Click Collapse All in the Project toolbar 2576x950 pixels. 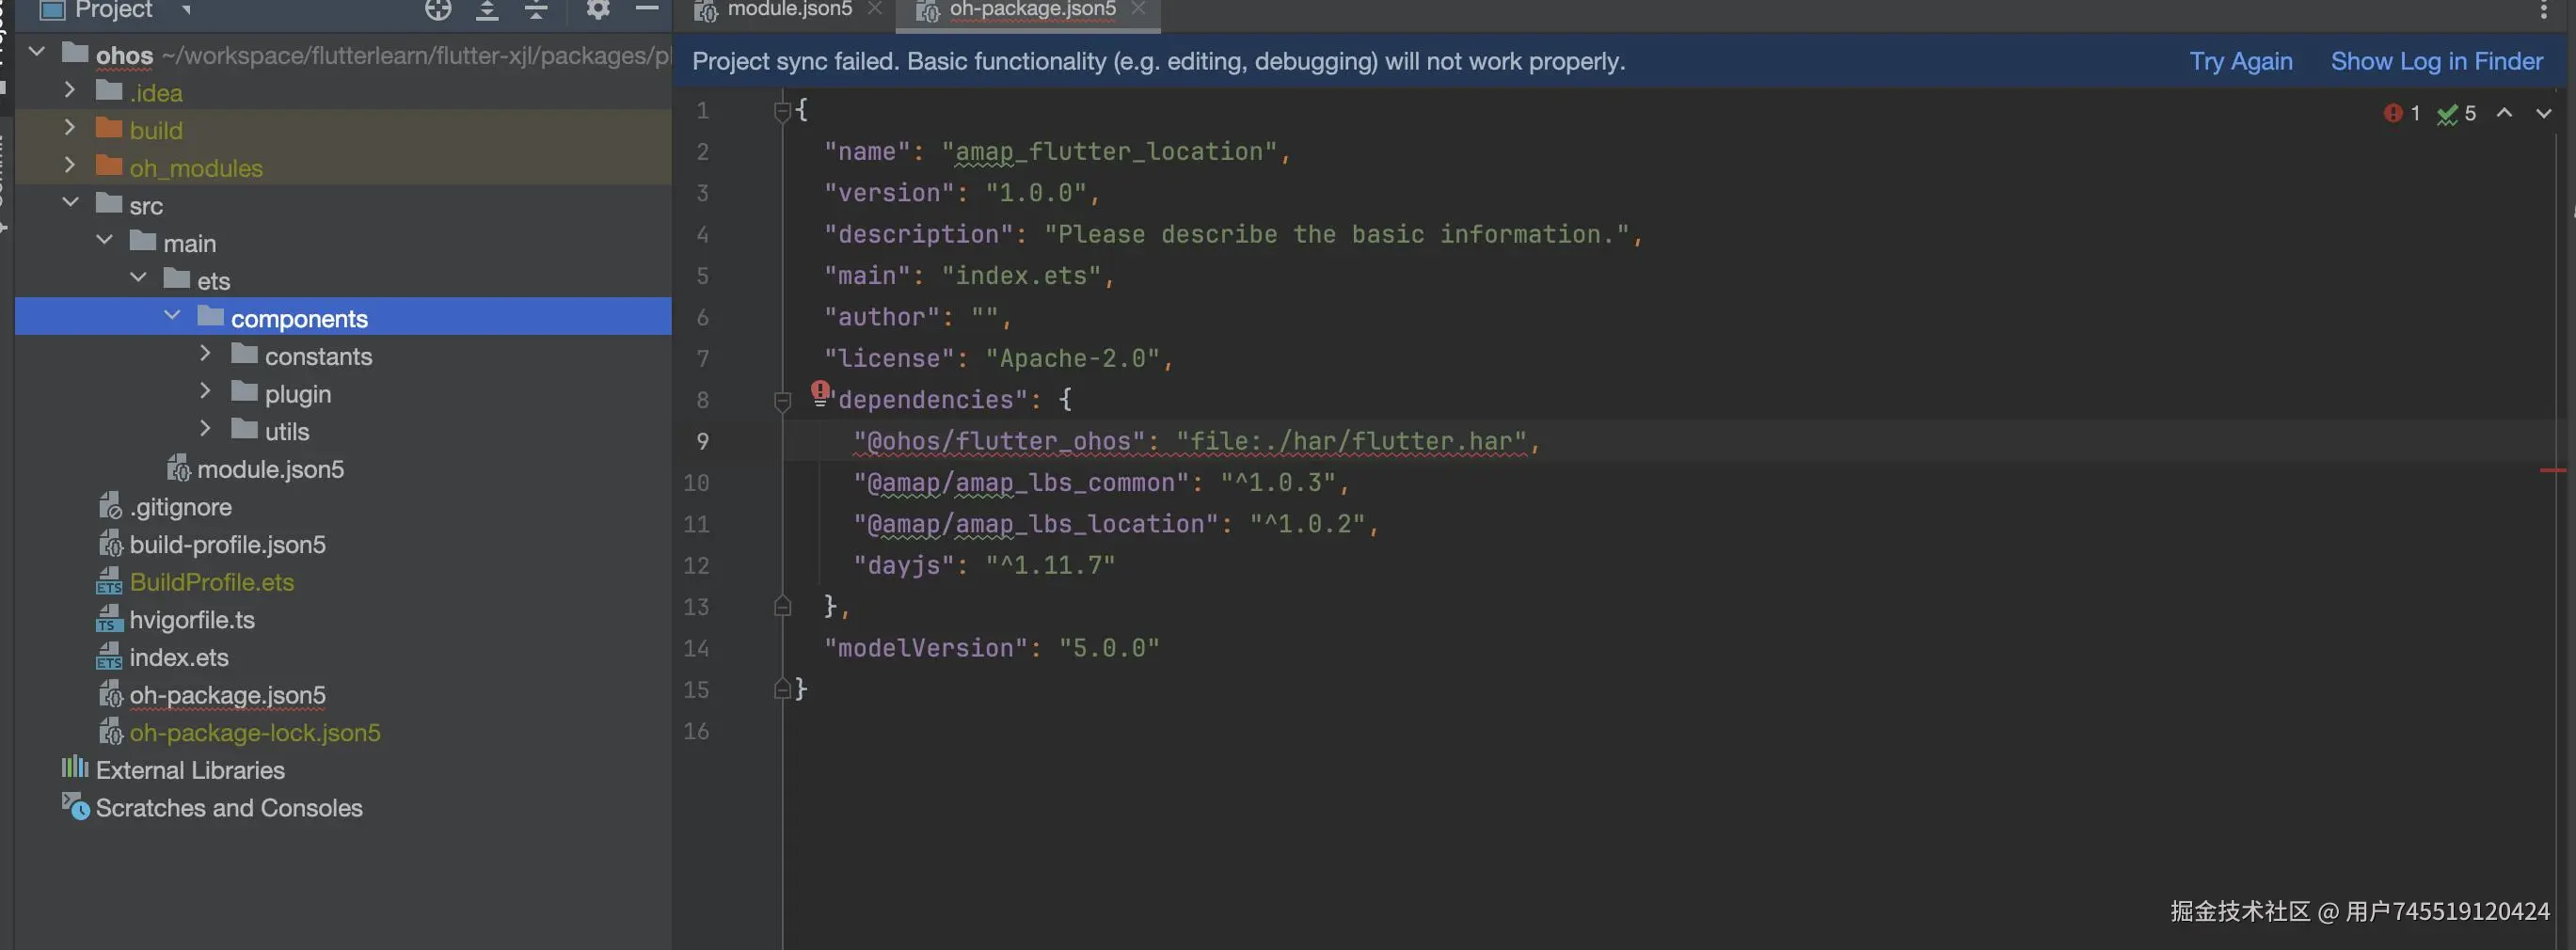point(536,10)
